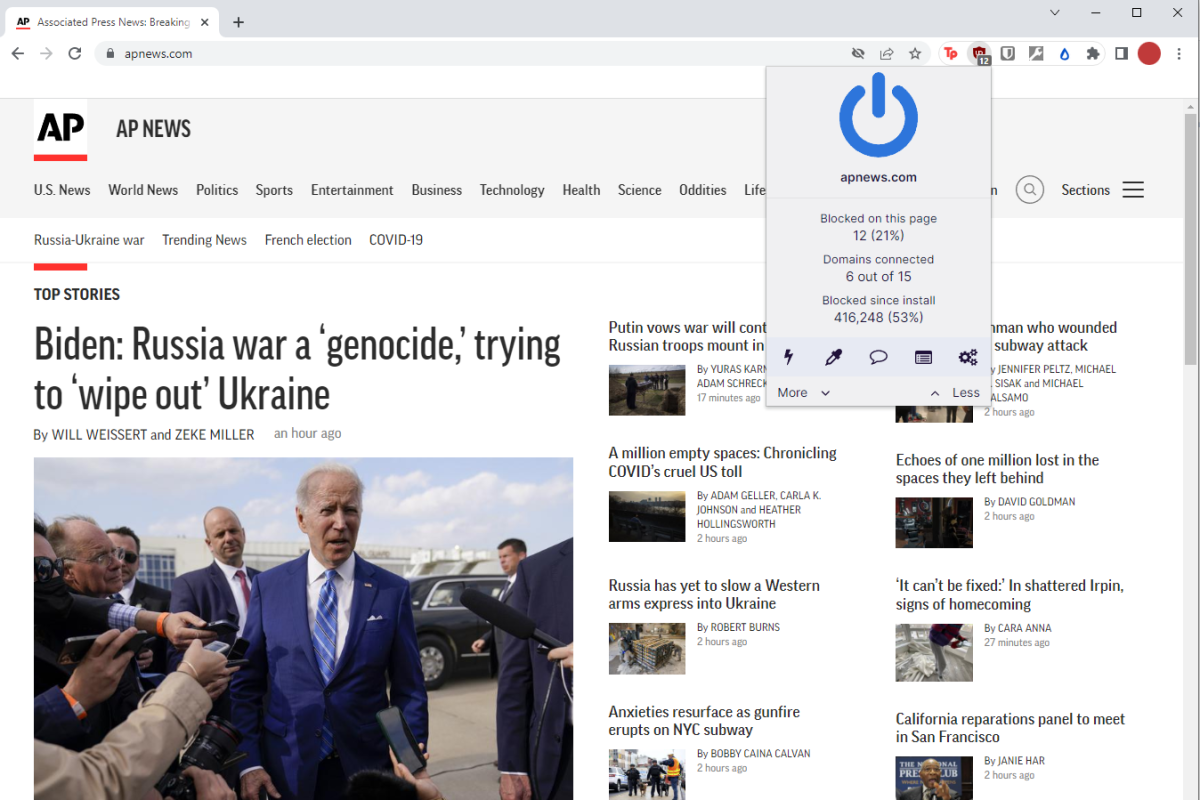Open Putin vows war headline link
Screen dimensions: 1200x800
tap(687, 336)
